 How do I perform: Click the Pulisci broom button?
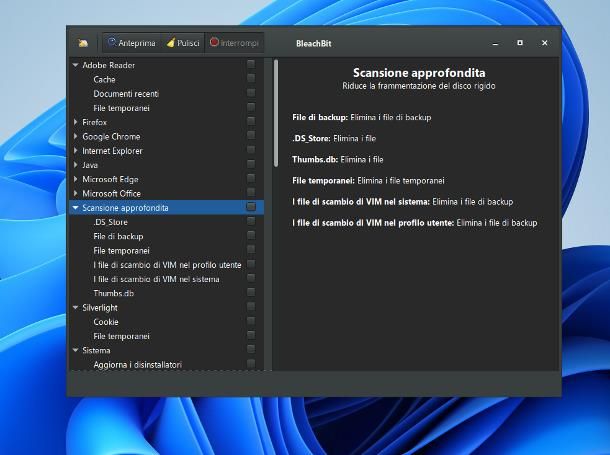[x=183, y=43]
